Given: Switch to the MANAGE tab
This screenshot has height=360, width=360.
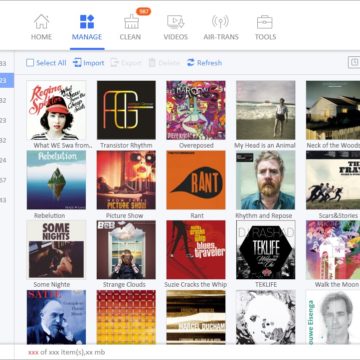Looking at the screenshot, I should coord(87,27).
